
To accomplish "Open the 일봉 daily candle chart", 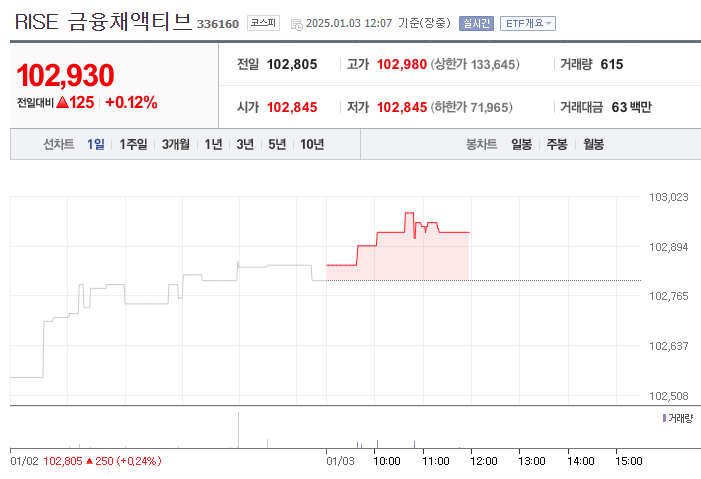I will 521,144.
